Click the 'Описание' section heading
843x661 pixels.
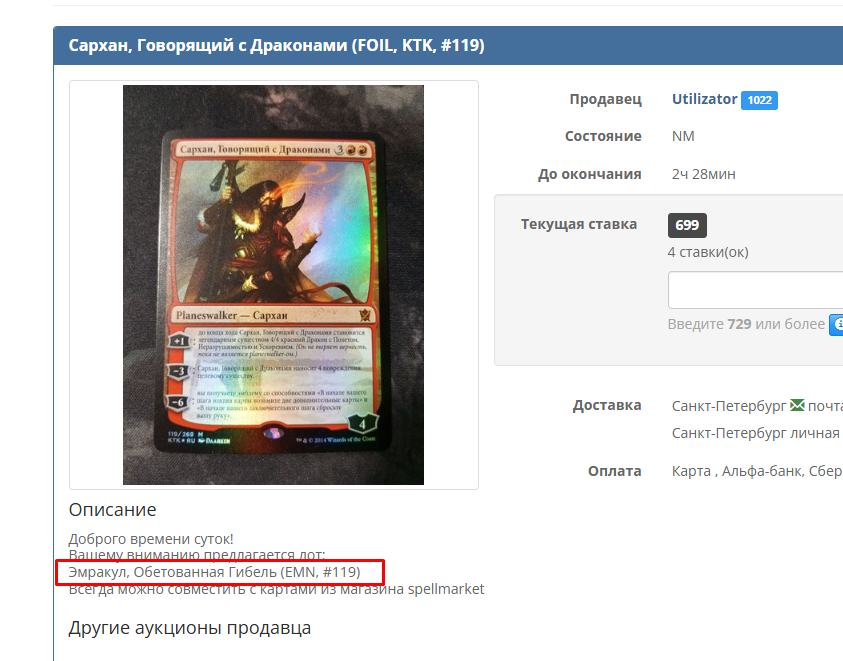coord(112,509)
